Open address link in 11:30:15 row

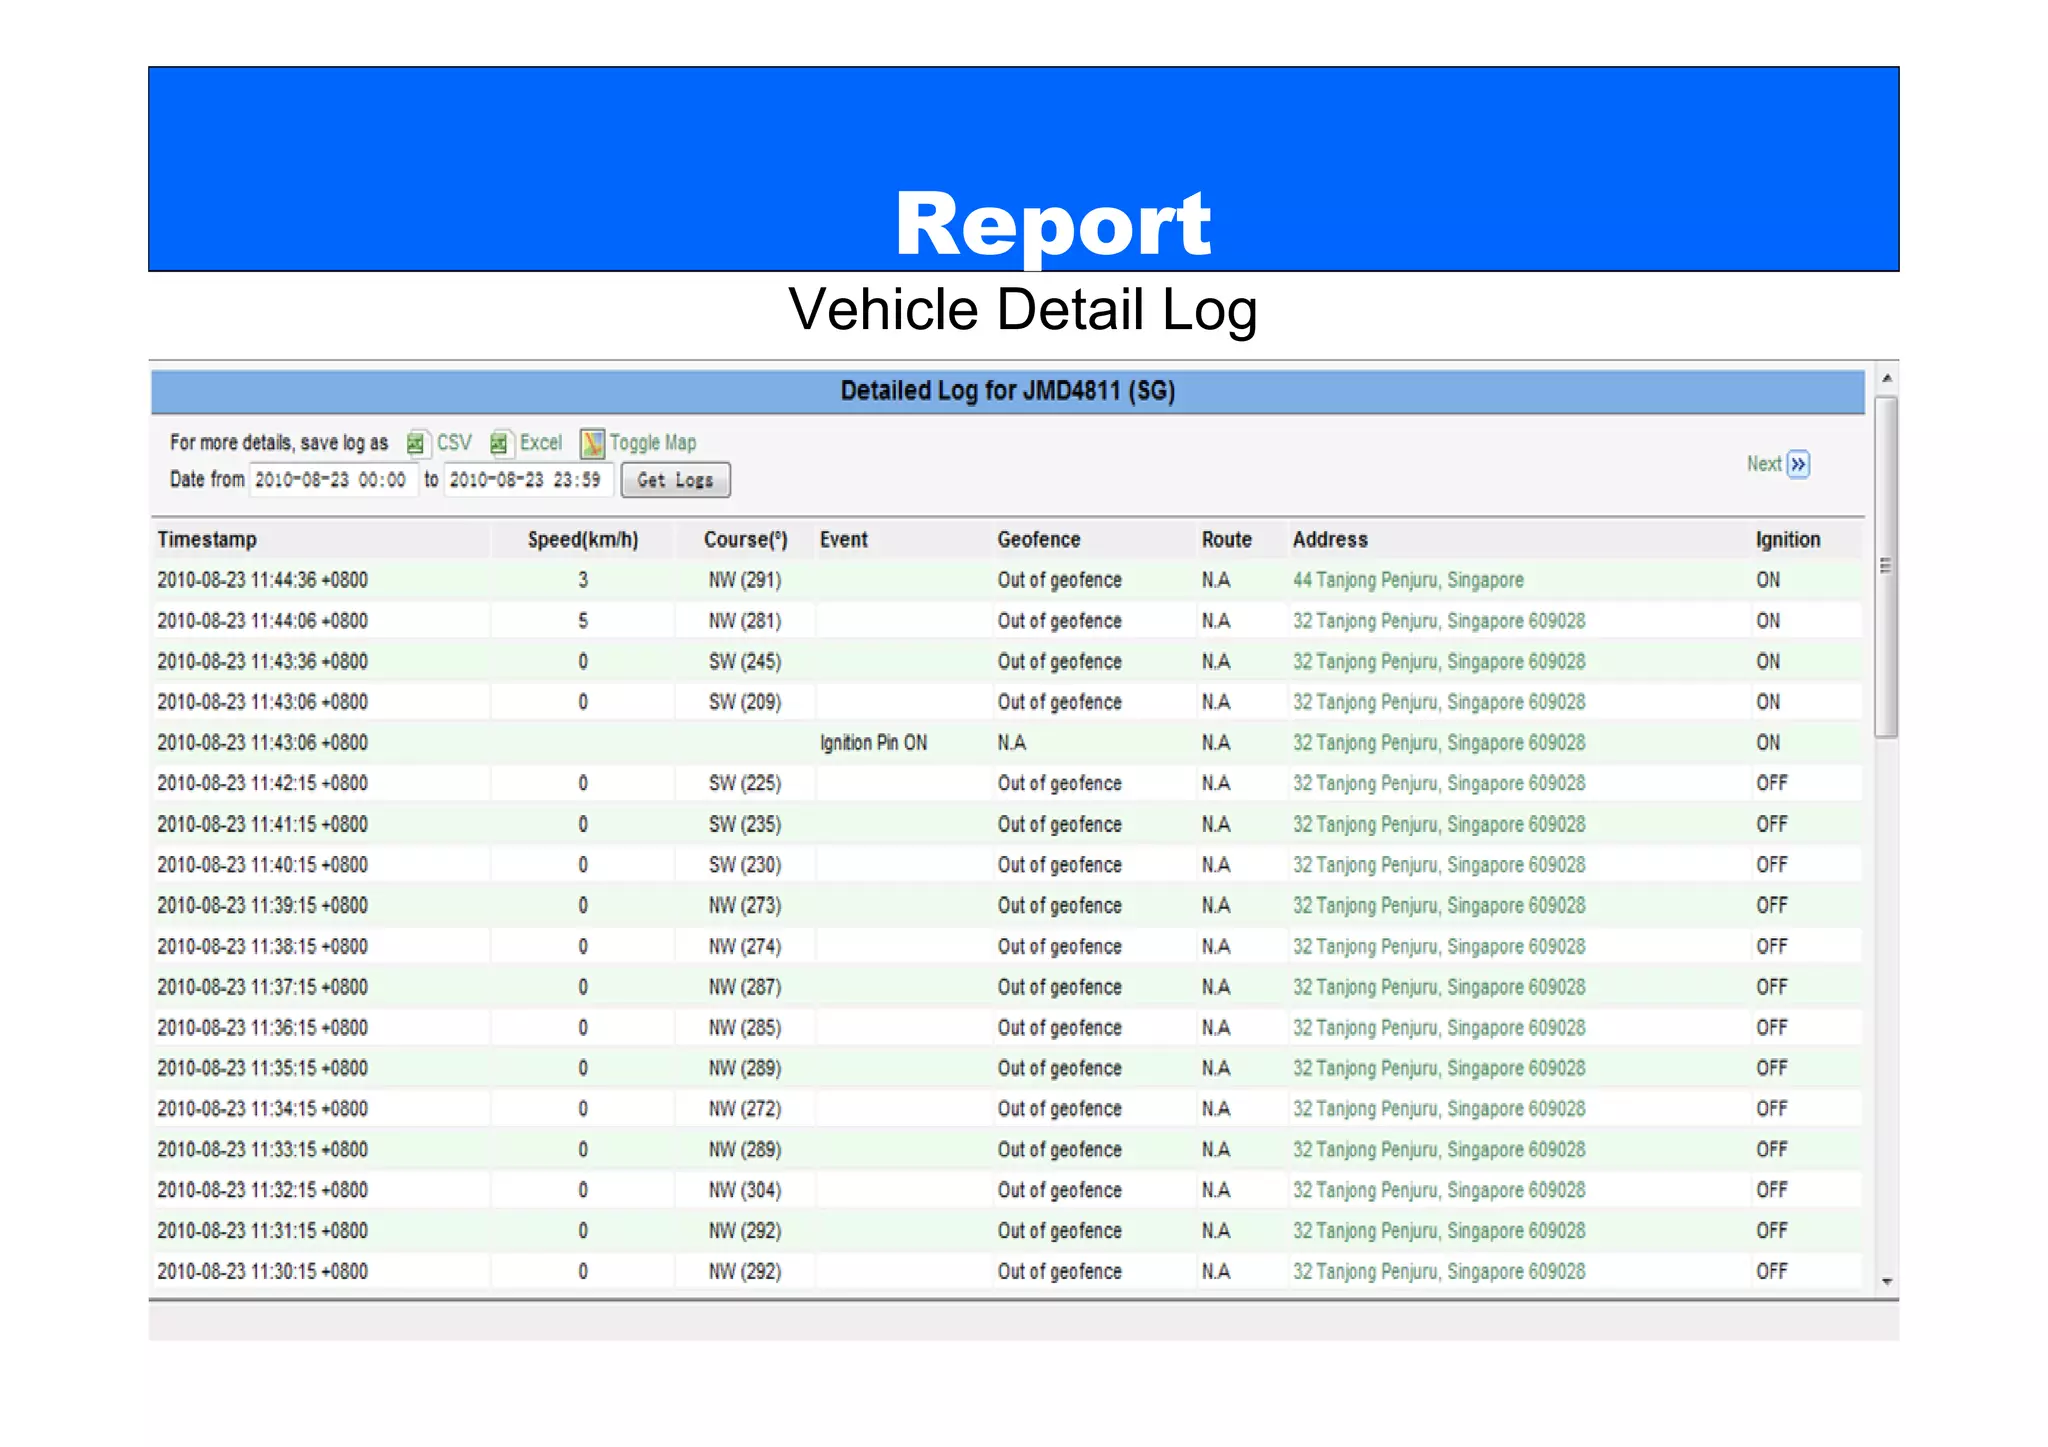pyautogui.click(x=1439, y=1272)
